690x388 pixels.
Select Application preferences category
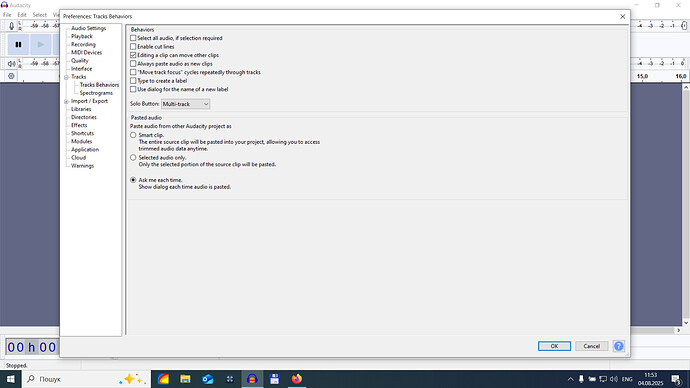pos(85,150)
